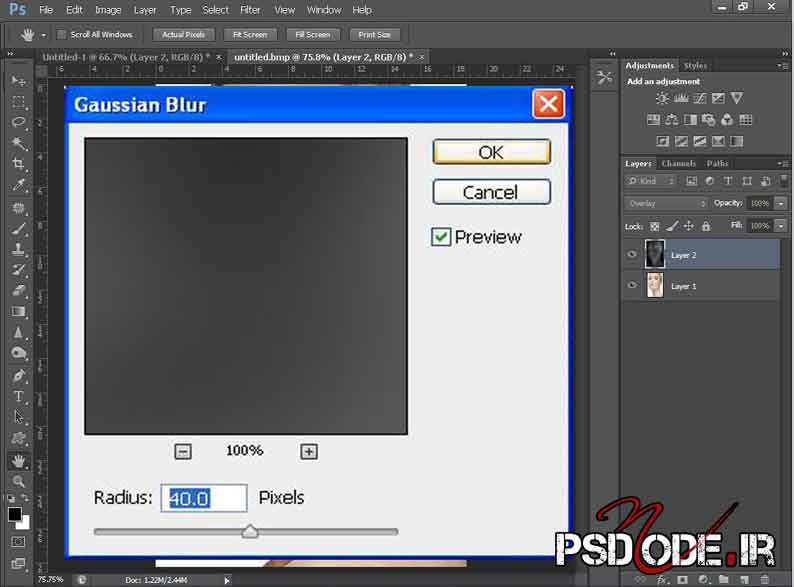Select the Lasso tool

coord(19,122)
